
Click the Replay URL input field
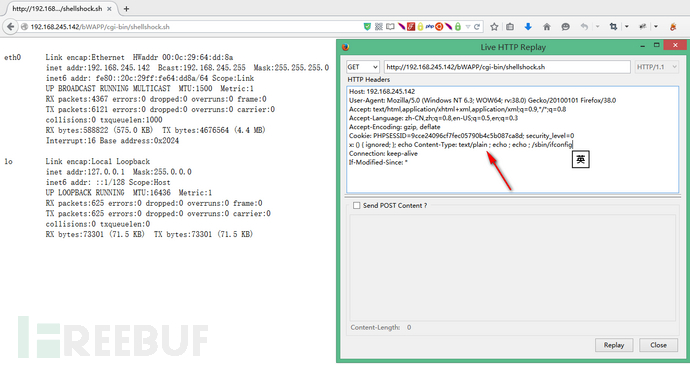click(x=507, y=67)
